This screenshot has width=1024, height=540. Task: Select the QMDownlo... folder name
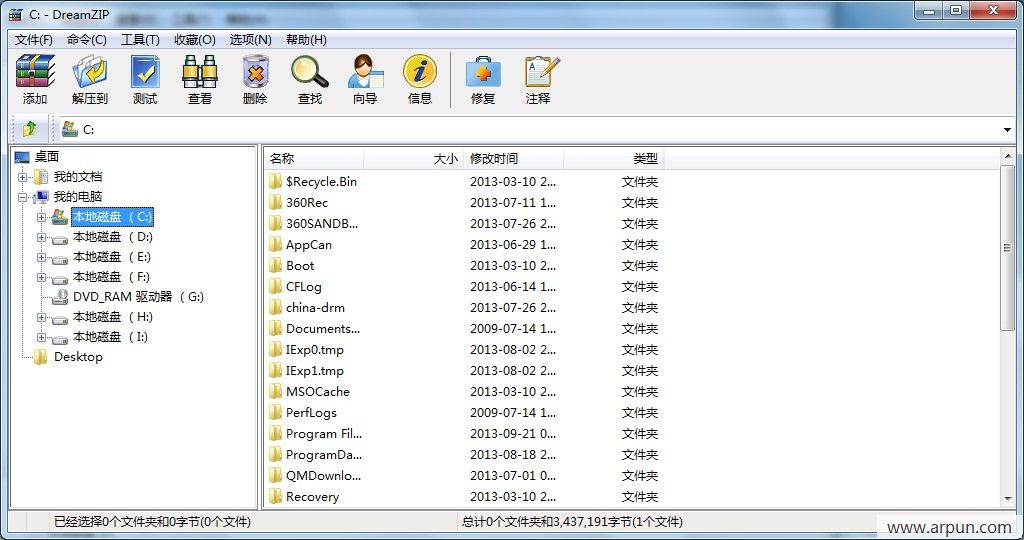[x=323, y=475]
